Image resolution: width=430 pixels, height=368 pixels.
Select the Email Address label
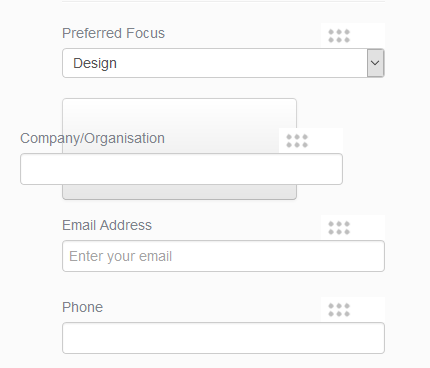click(107, 225)
